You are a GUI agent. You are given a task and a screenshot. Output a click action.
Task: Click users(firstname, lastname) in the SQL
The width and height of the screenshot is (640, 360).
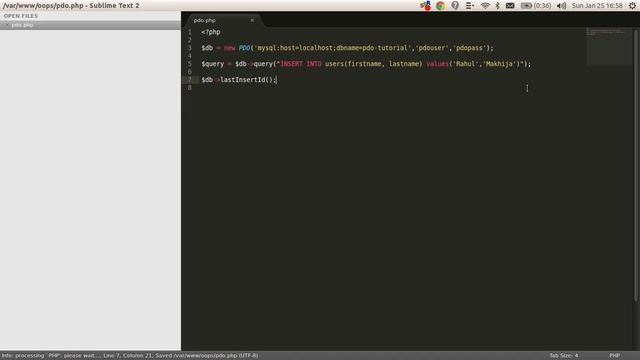click(x=373, y=64)
